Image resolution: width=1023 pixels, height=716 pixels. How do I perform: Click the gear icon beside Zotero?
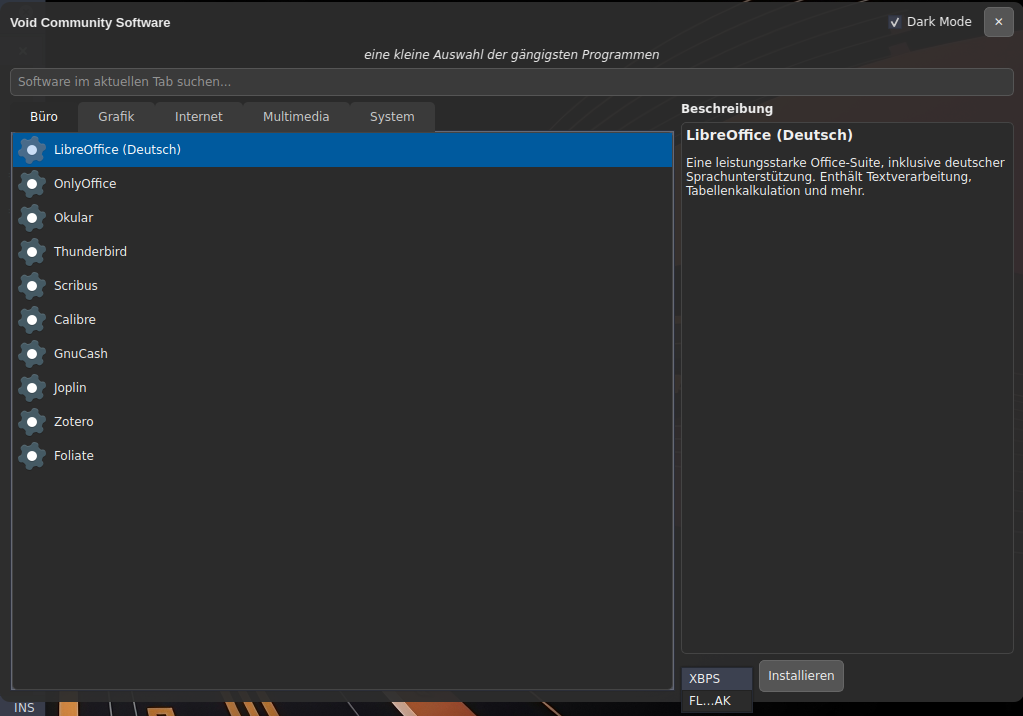(32, 422)
